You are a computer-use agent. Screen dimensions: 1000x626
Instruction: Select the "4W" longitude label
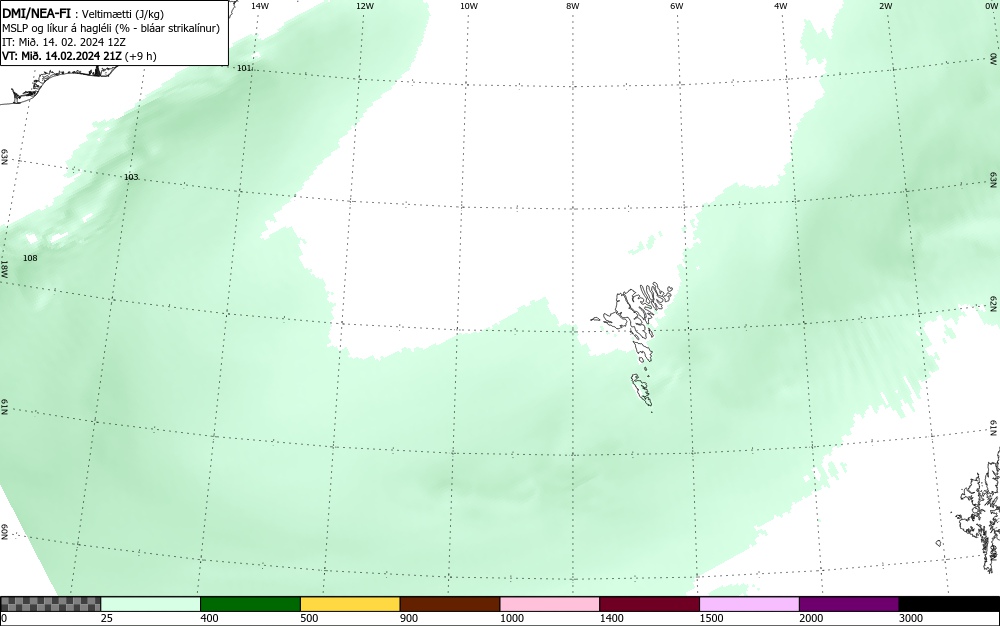(x=781, y=6)
